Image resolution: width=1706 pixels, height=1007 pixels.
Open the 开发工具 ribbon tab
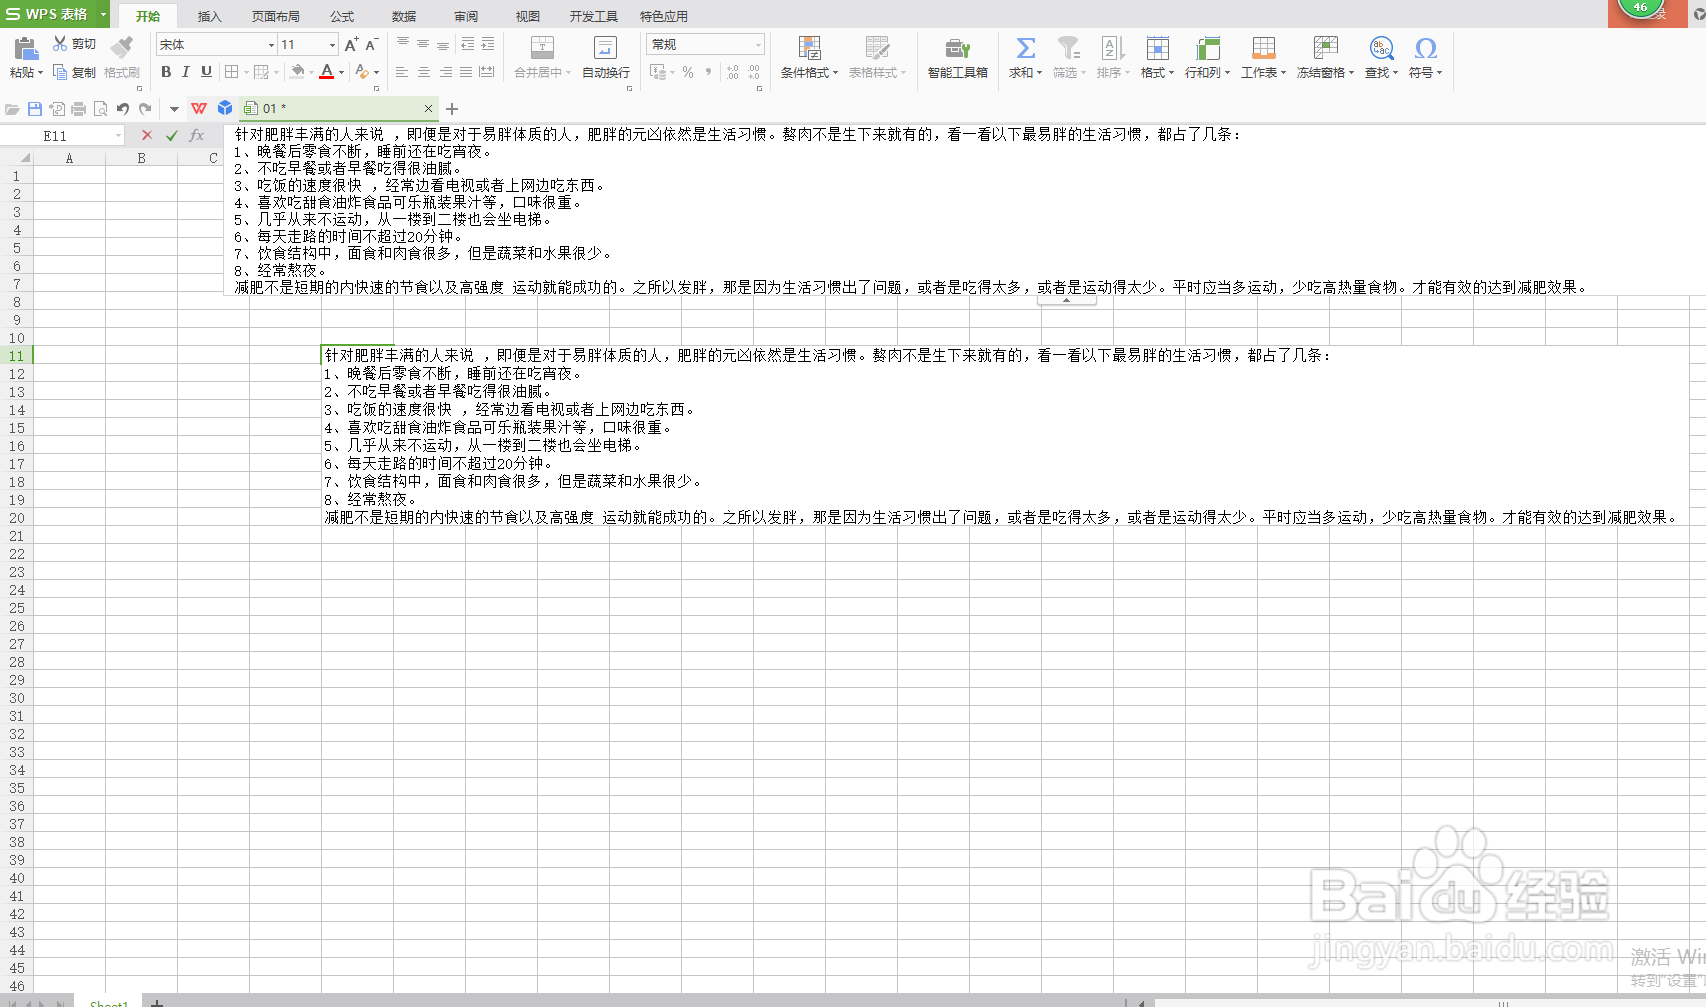(x=592, y=15)
